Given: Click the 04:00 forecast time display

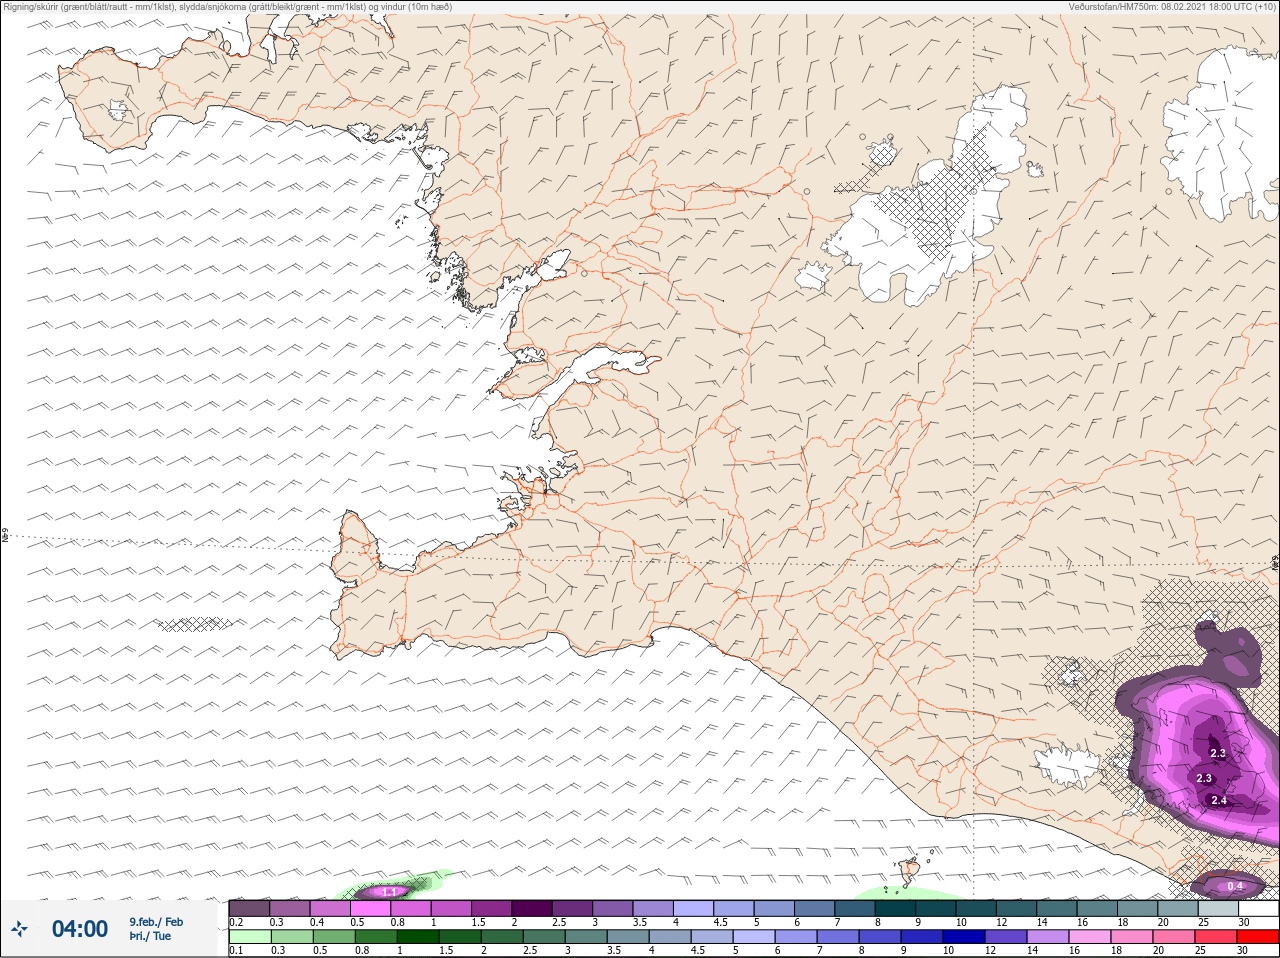Looking at the screenshot, I should pyautogui.click(x=80, y=929).
